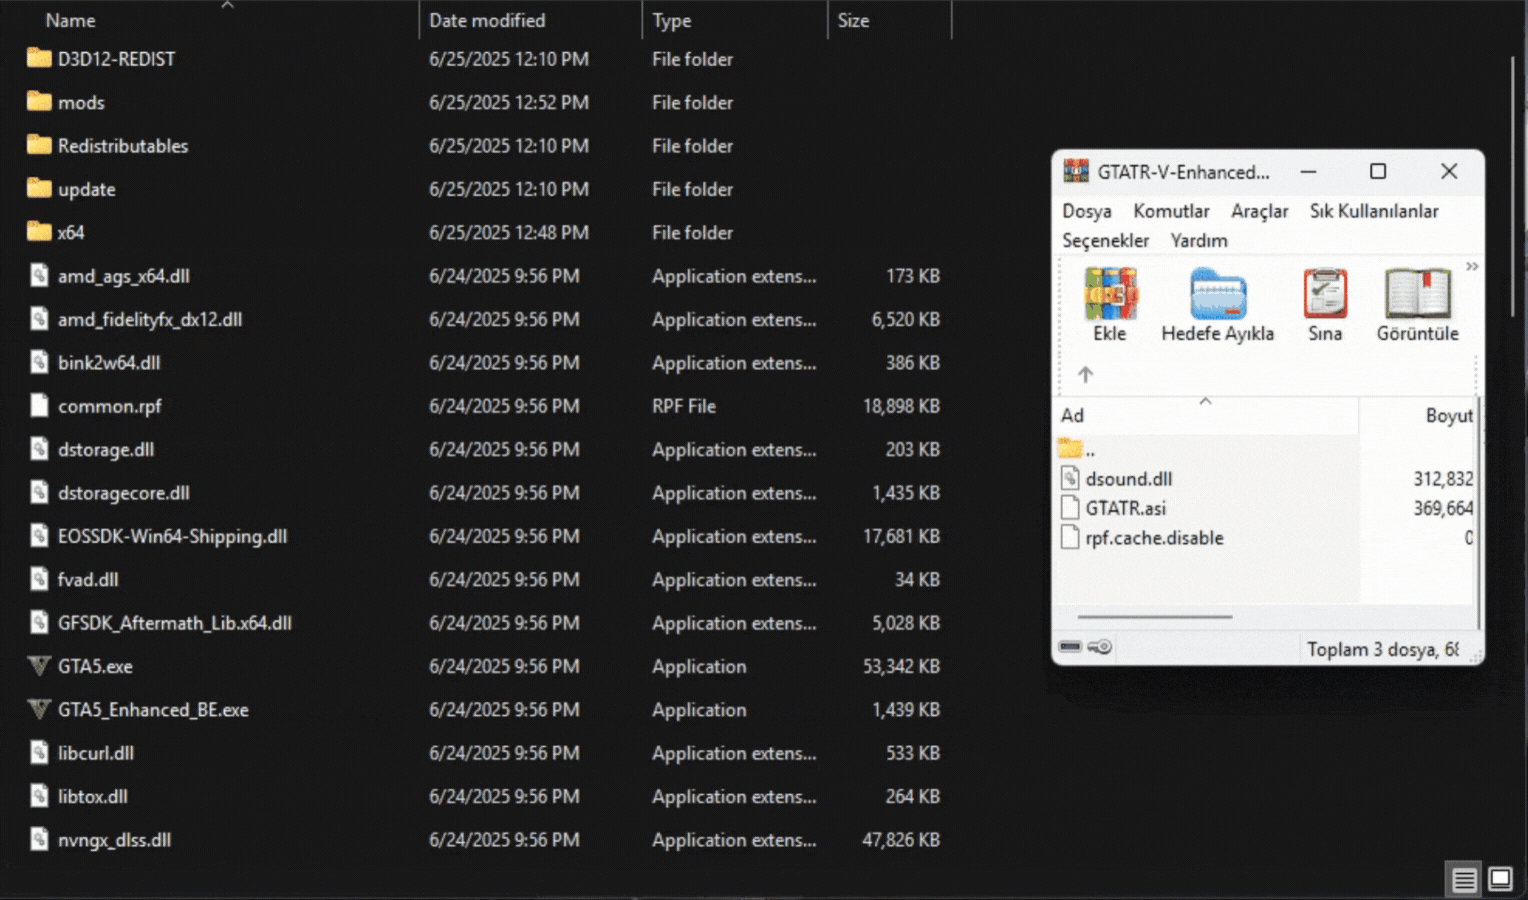1528x900 pixels.
Task: Switch Explorer to details view icon
Action: (1464, 879)
